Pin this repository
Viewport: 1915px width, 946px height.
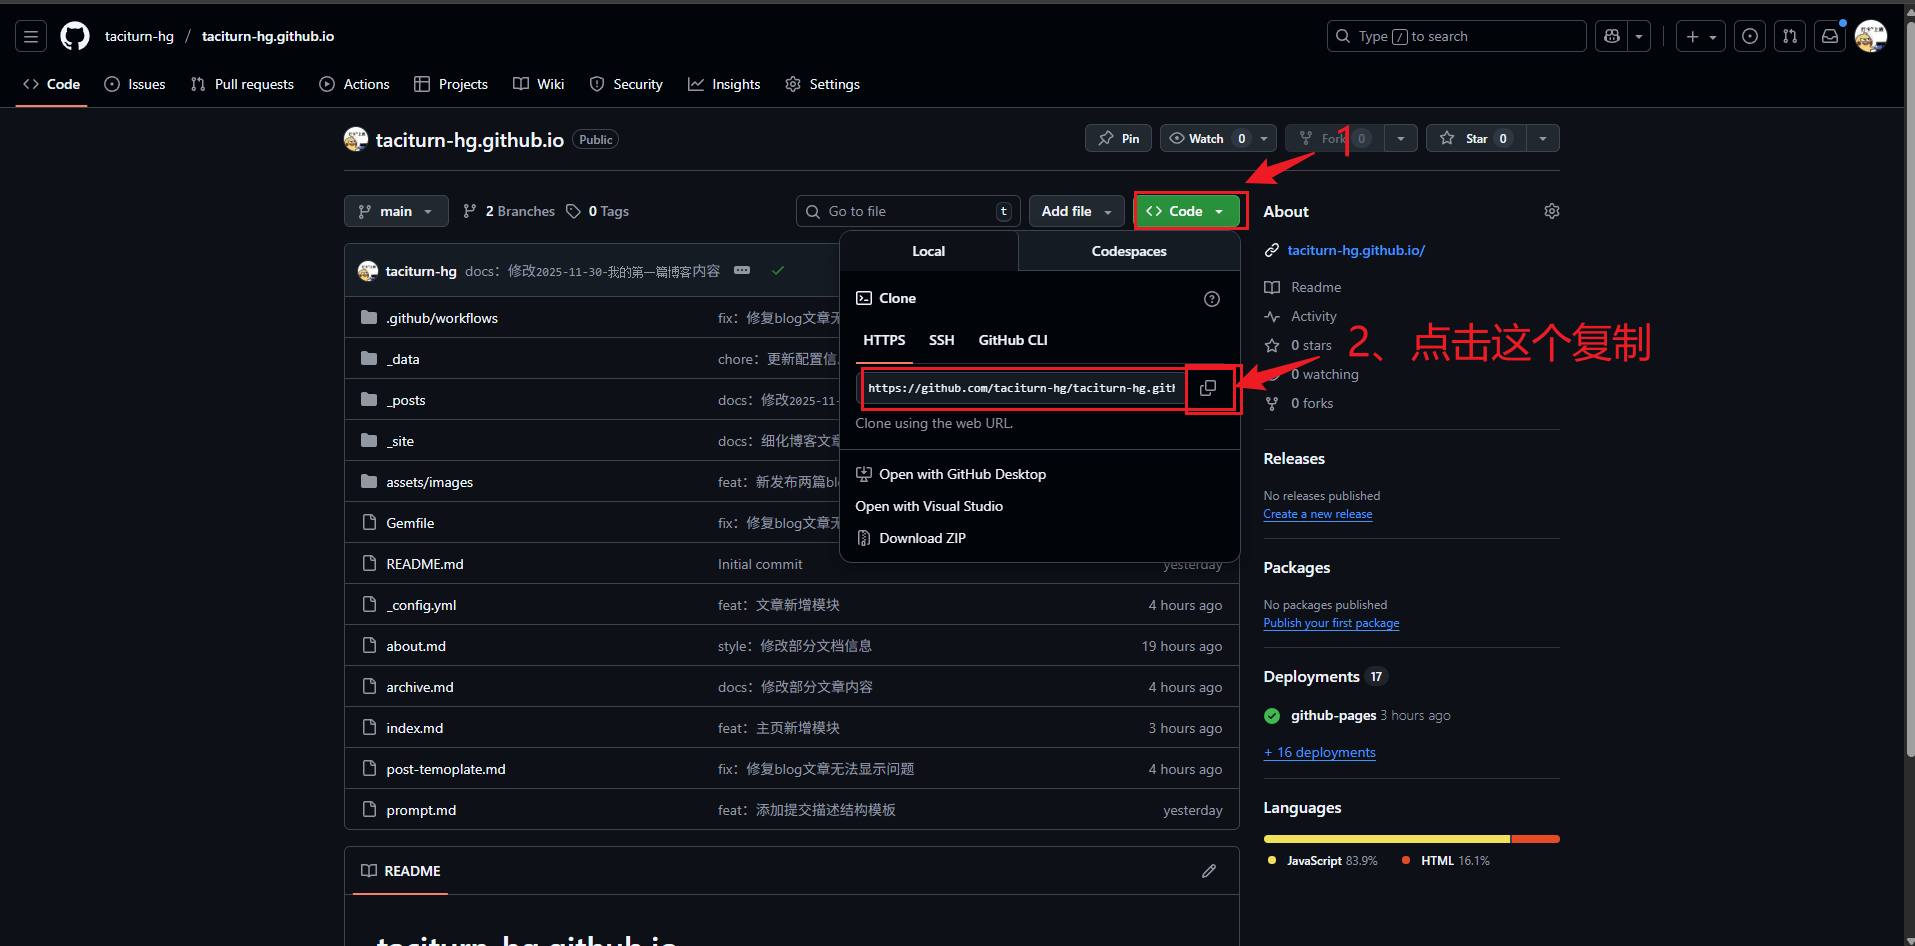point(1118,138)
